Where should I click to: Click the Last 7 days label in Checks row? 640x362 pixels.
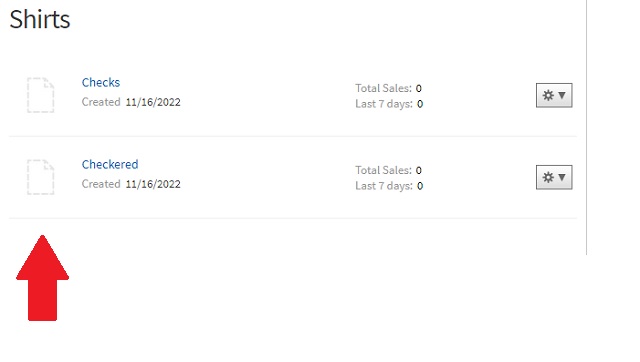coord(384,104)
